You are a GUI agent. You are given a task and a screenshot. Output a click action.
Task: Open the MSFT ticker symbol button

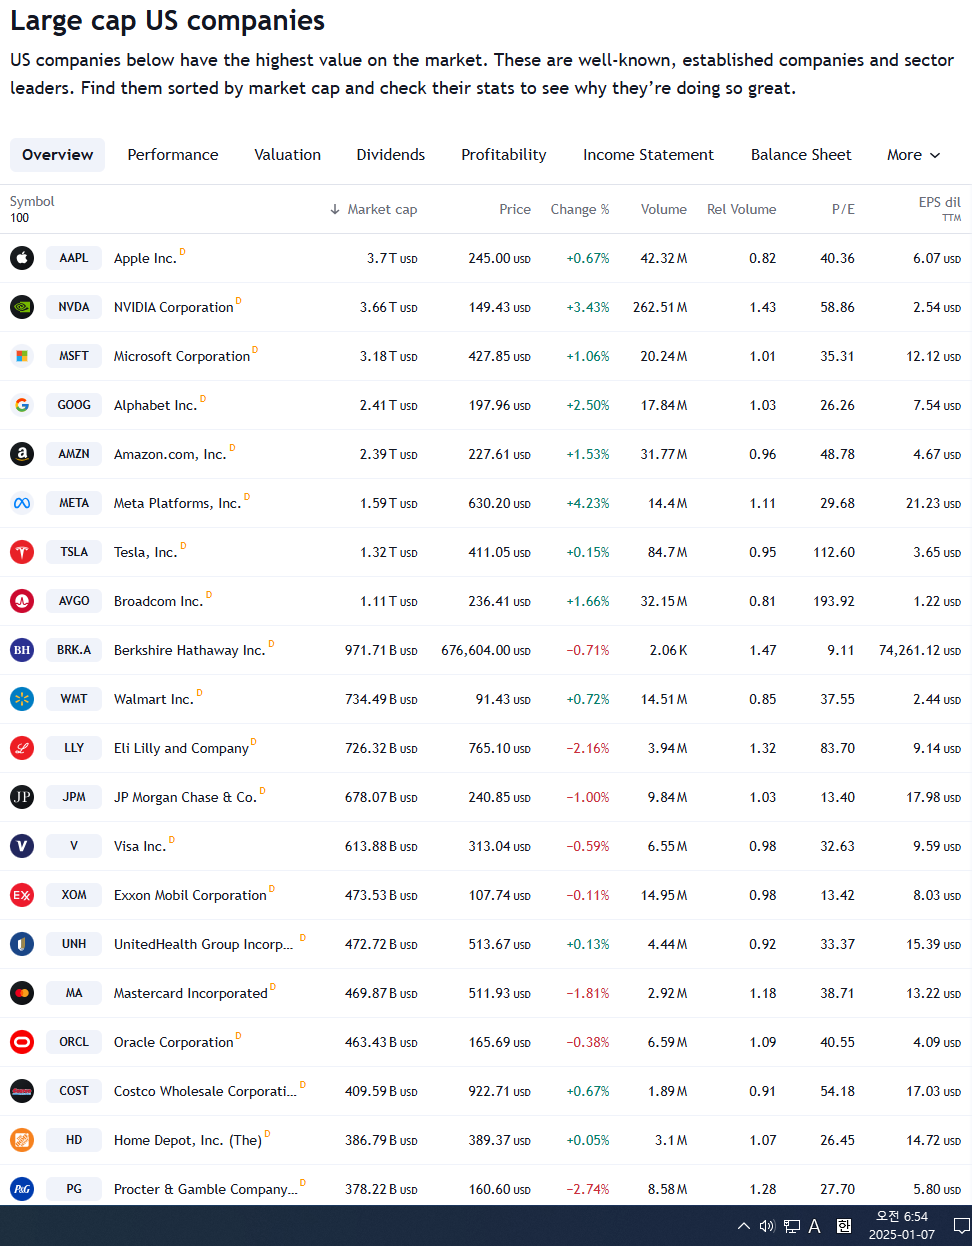click(x=74, y=356)
